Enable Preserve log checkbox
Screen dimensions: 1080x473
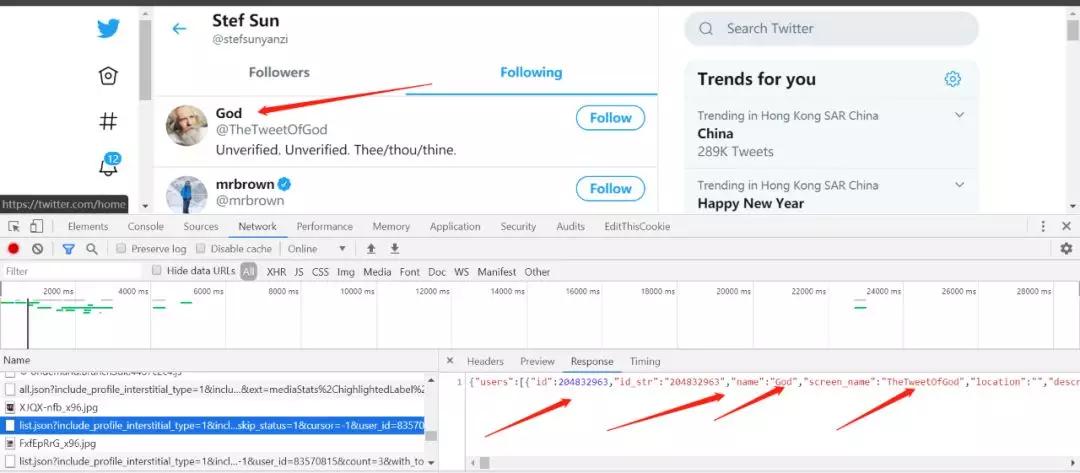(121, 249)
